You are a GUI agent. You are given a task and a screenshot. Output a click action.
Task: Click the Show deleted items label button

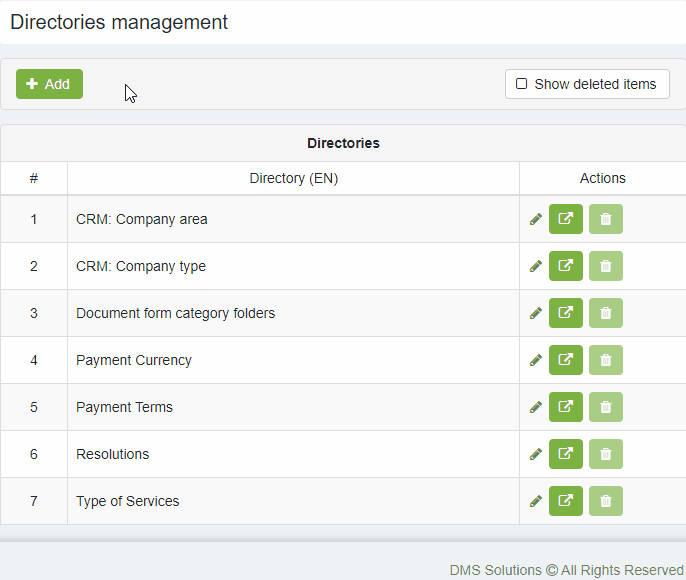click(587, 84)
